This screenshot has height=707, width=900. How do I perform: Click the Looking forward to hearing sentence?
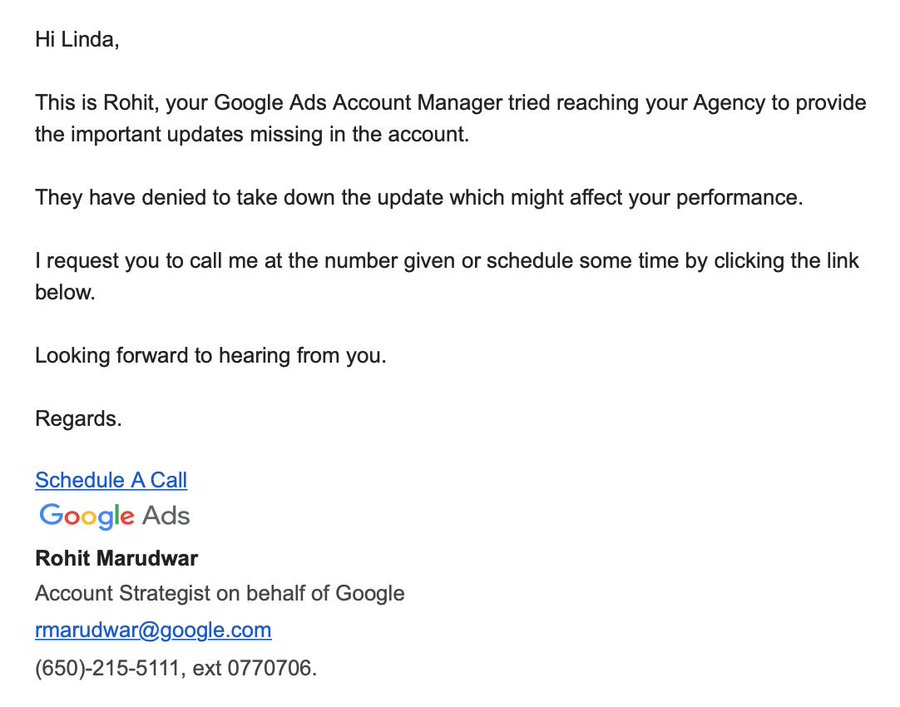click(x=211, y=356)
